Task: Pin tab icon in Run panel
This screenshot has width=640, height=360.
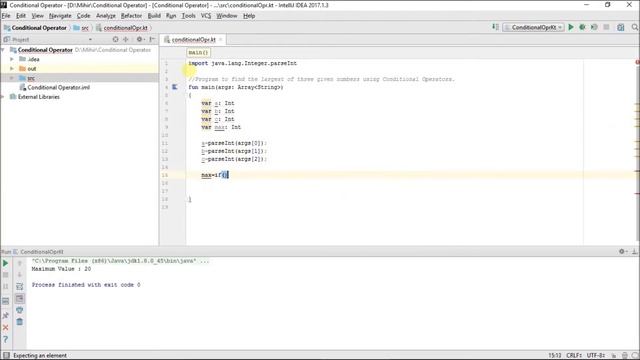Action: click(5, 315)
